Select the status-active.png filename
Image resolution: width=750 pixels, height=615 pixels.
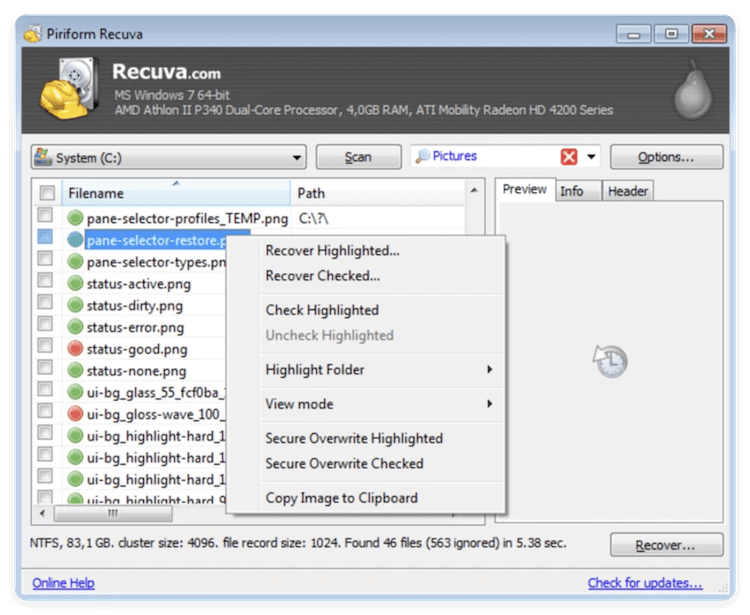(139, 284)
